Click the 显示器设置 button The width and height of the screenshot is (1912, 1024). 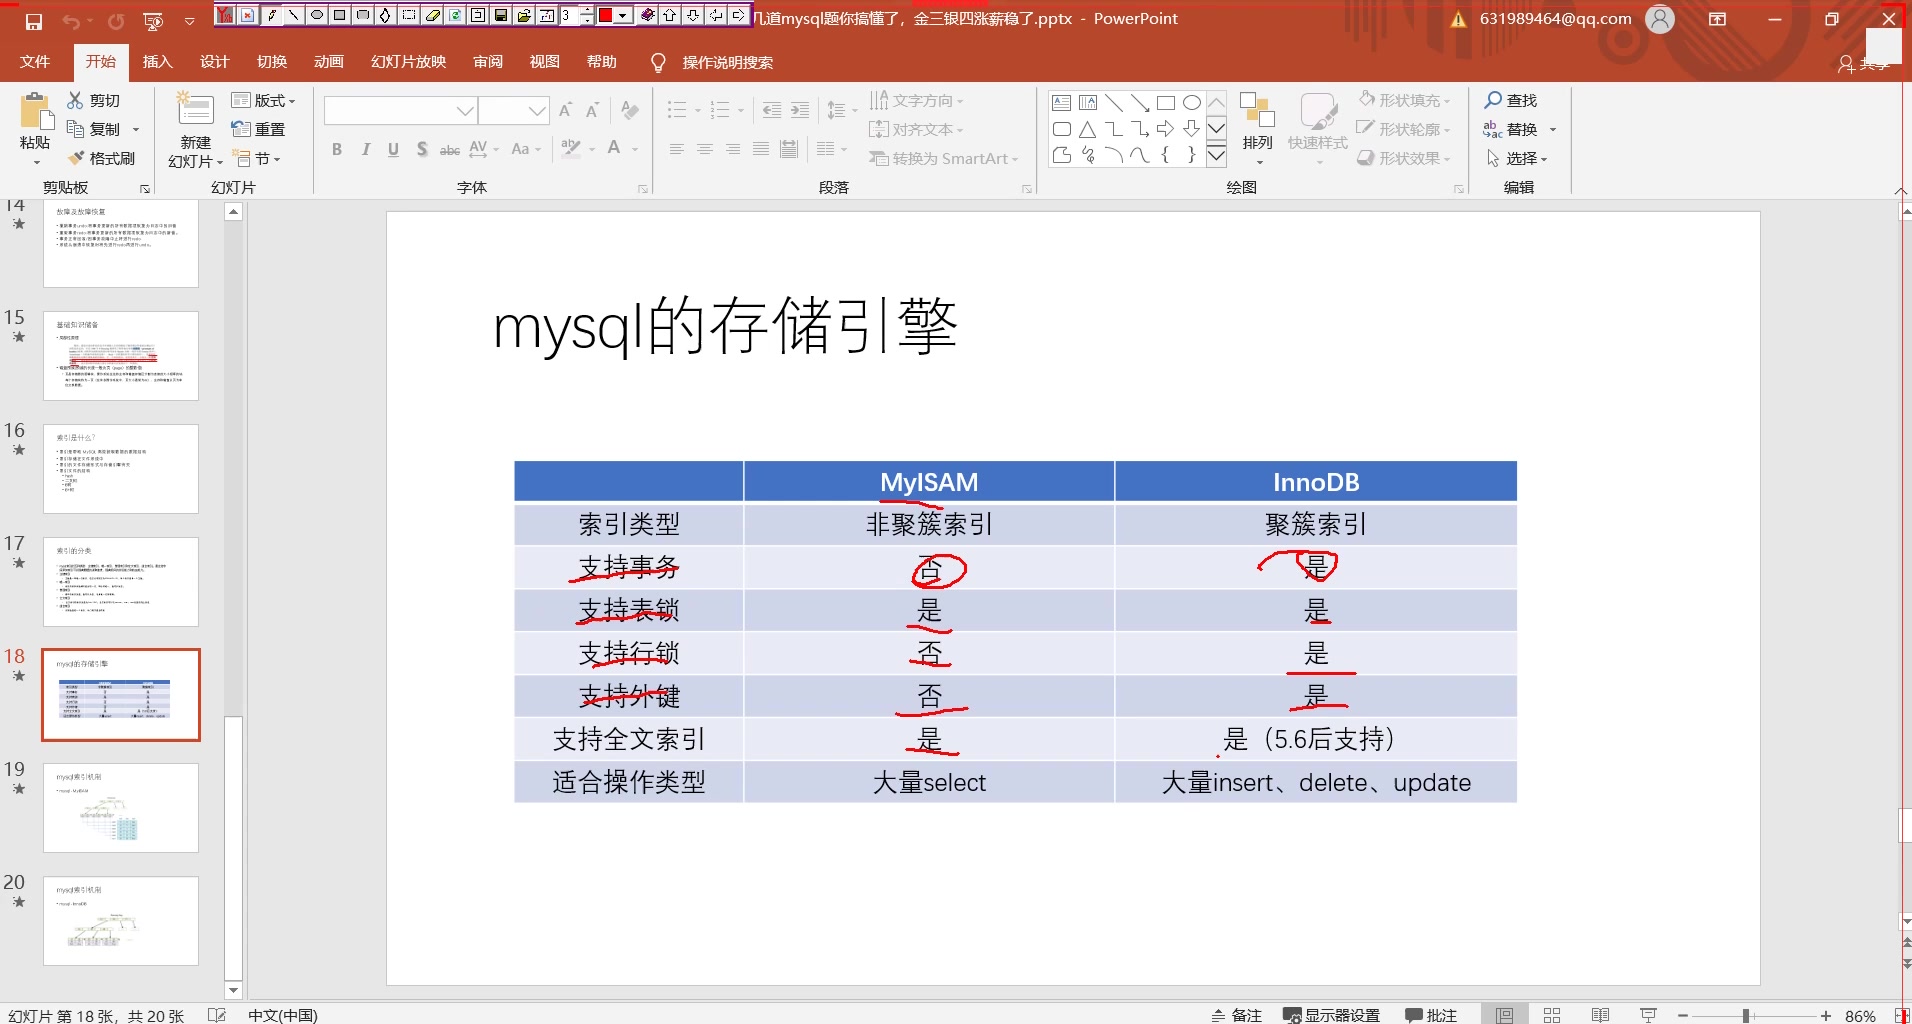(1332, 1014)
